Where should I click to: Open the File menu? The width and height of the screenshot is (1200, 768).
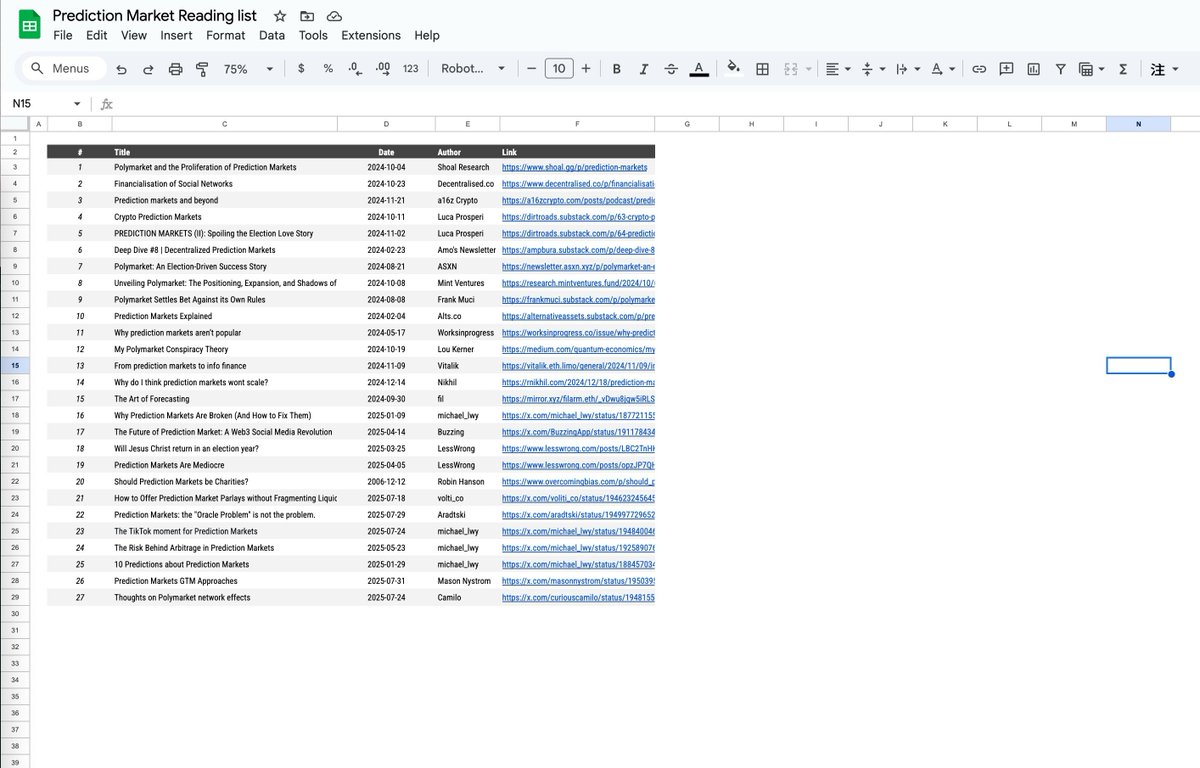pyautogui.click(x=63, y=35)
